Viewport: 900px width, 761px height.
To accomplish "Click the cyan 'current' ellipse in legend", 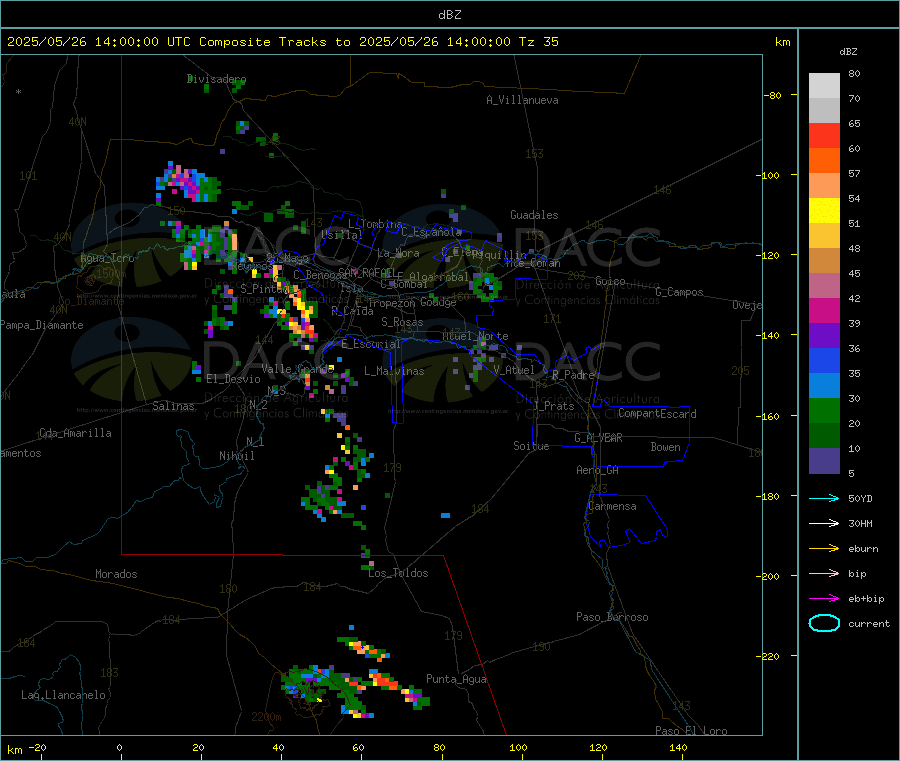I will (824, 623).
